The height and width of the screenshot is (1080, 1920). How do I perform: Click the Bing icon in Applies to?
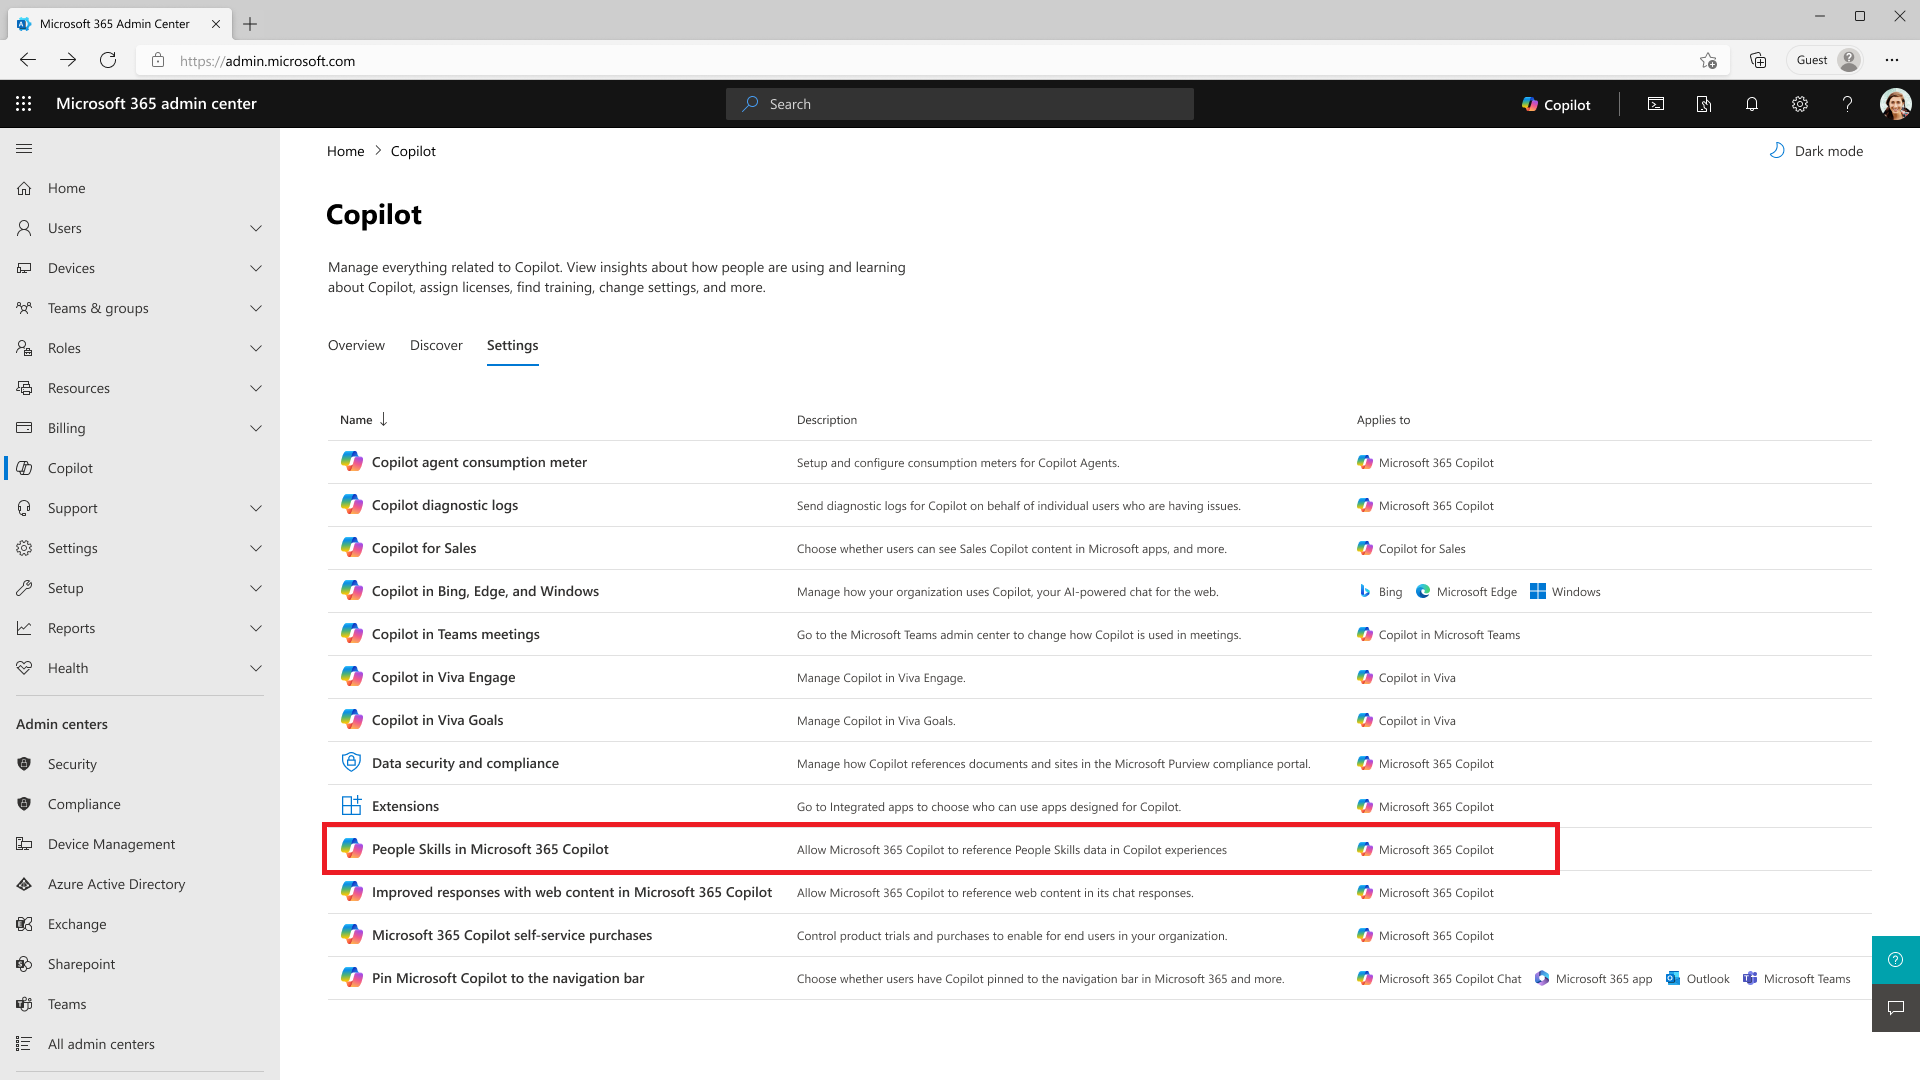point(1365,592)
